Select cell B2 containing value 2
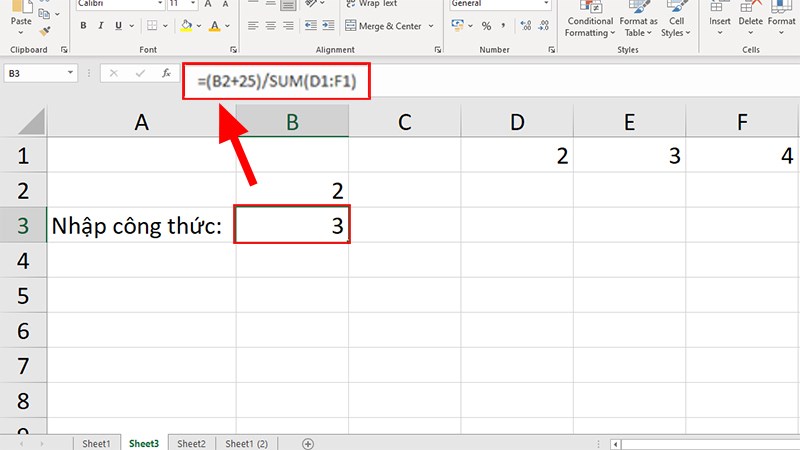Viewport: 800px width, 450px height. tap(292, 189)
